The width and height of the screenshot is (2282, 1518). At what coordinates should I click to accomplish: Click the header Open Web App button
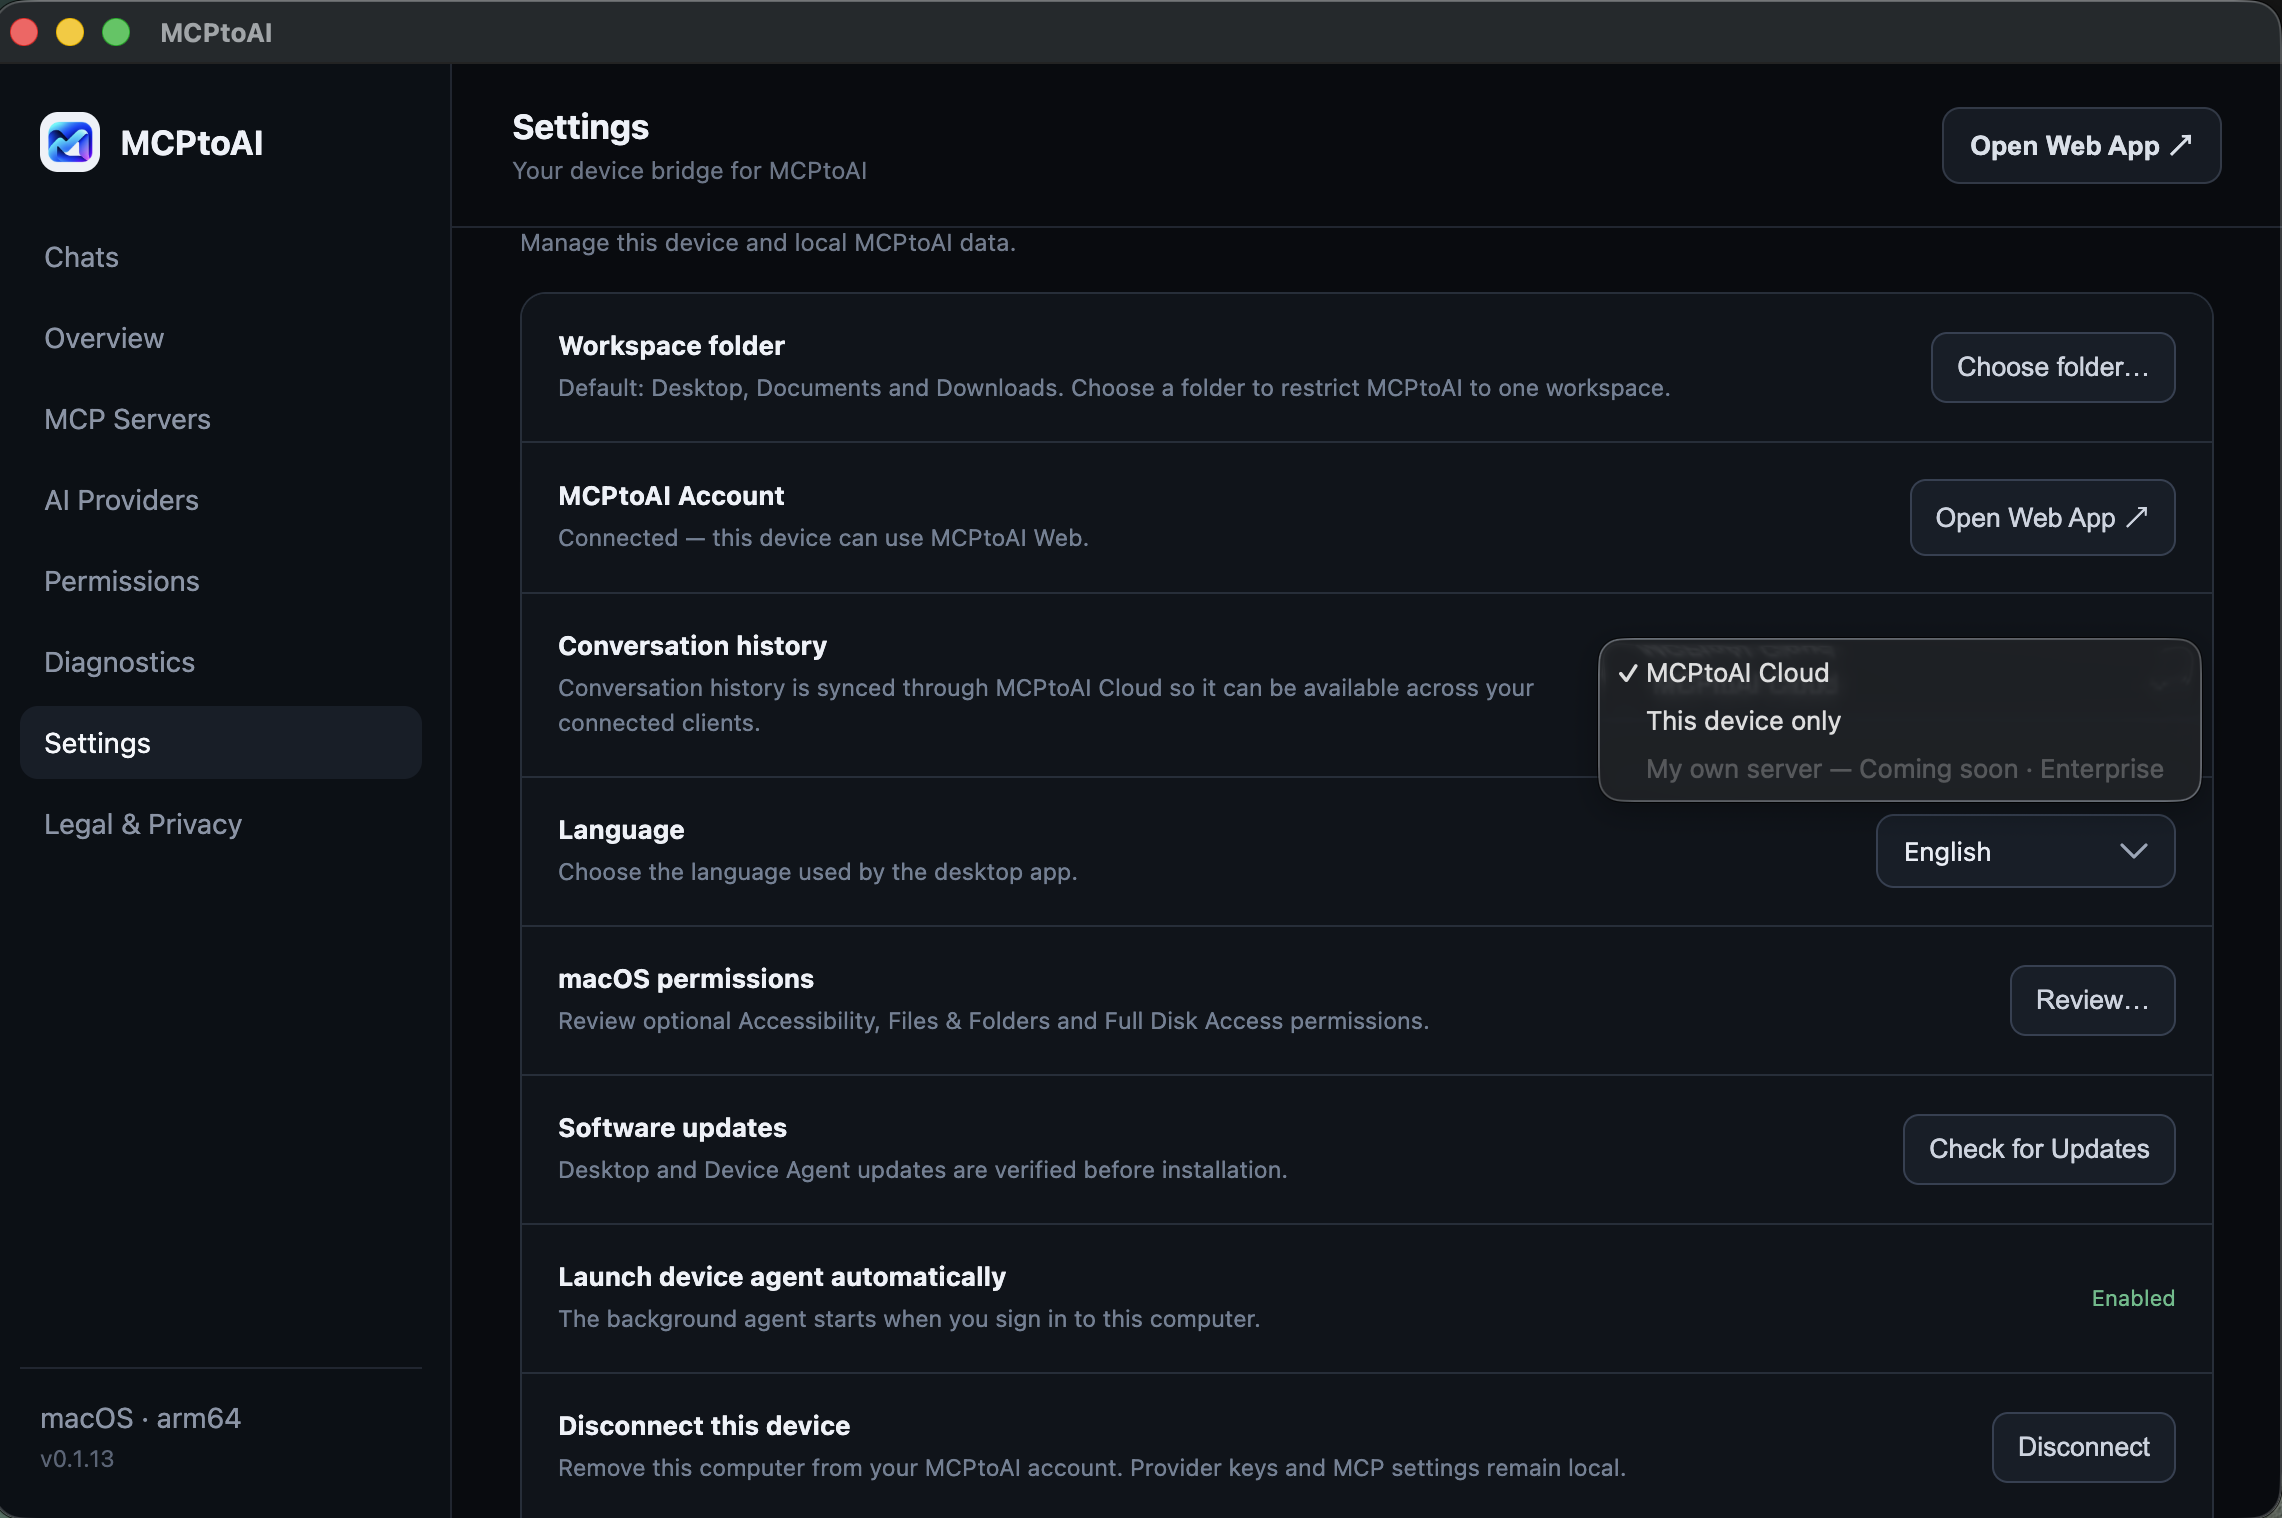click(2081, 146)
